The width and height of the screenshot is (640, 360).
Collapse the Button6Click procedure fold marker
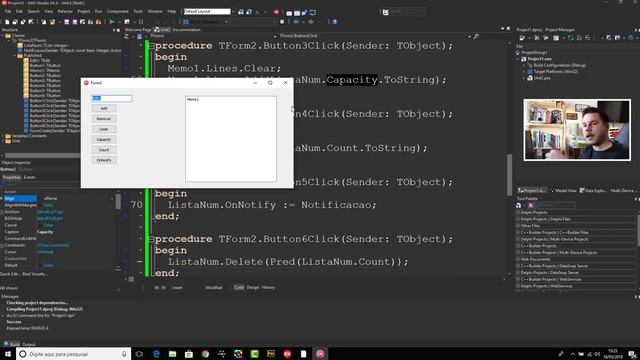tap(151, 239)
